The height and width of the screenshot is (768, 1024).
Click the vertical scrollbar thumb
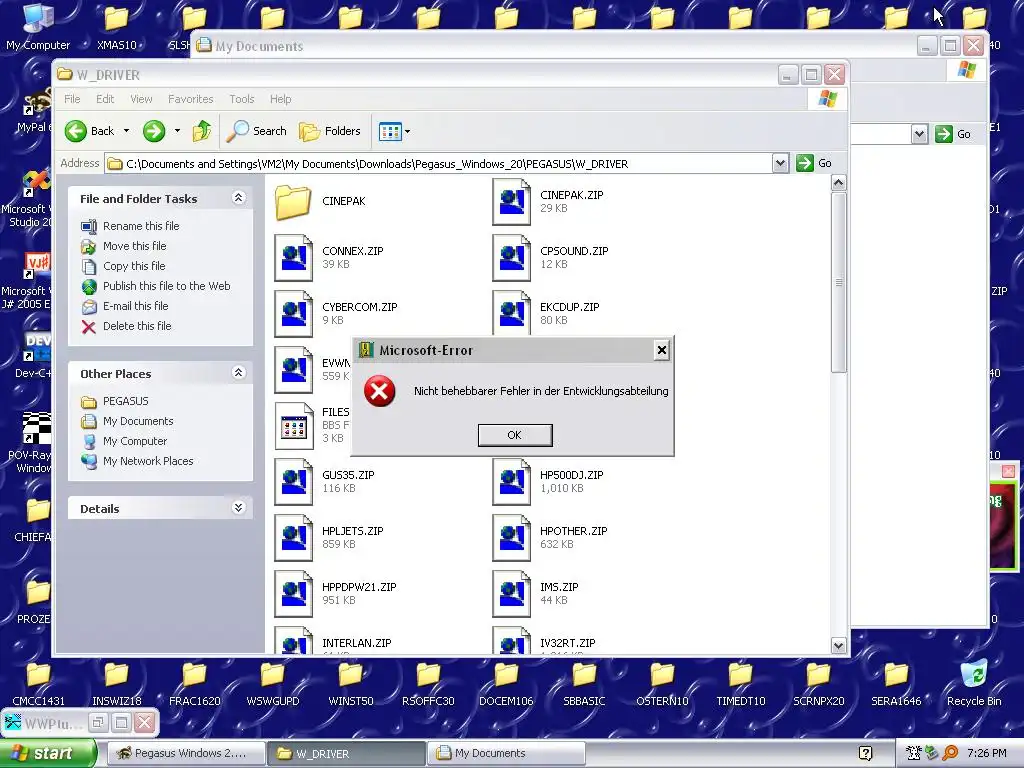[x=839, y=282]
